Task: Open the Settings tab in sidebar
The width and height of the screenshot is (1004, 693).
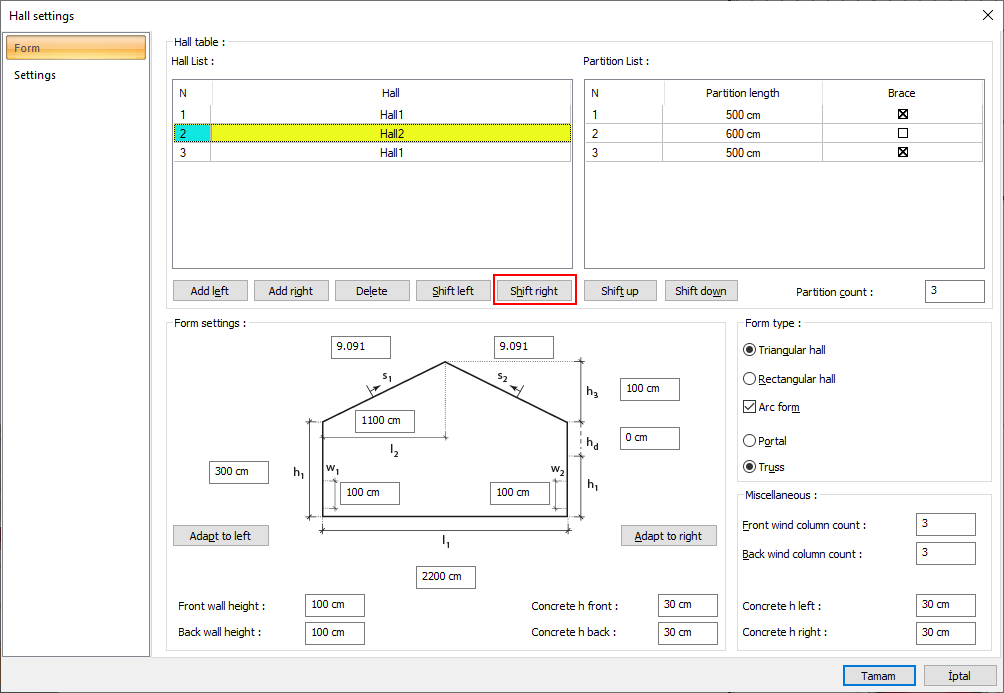Action: click(35, 75)
